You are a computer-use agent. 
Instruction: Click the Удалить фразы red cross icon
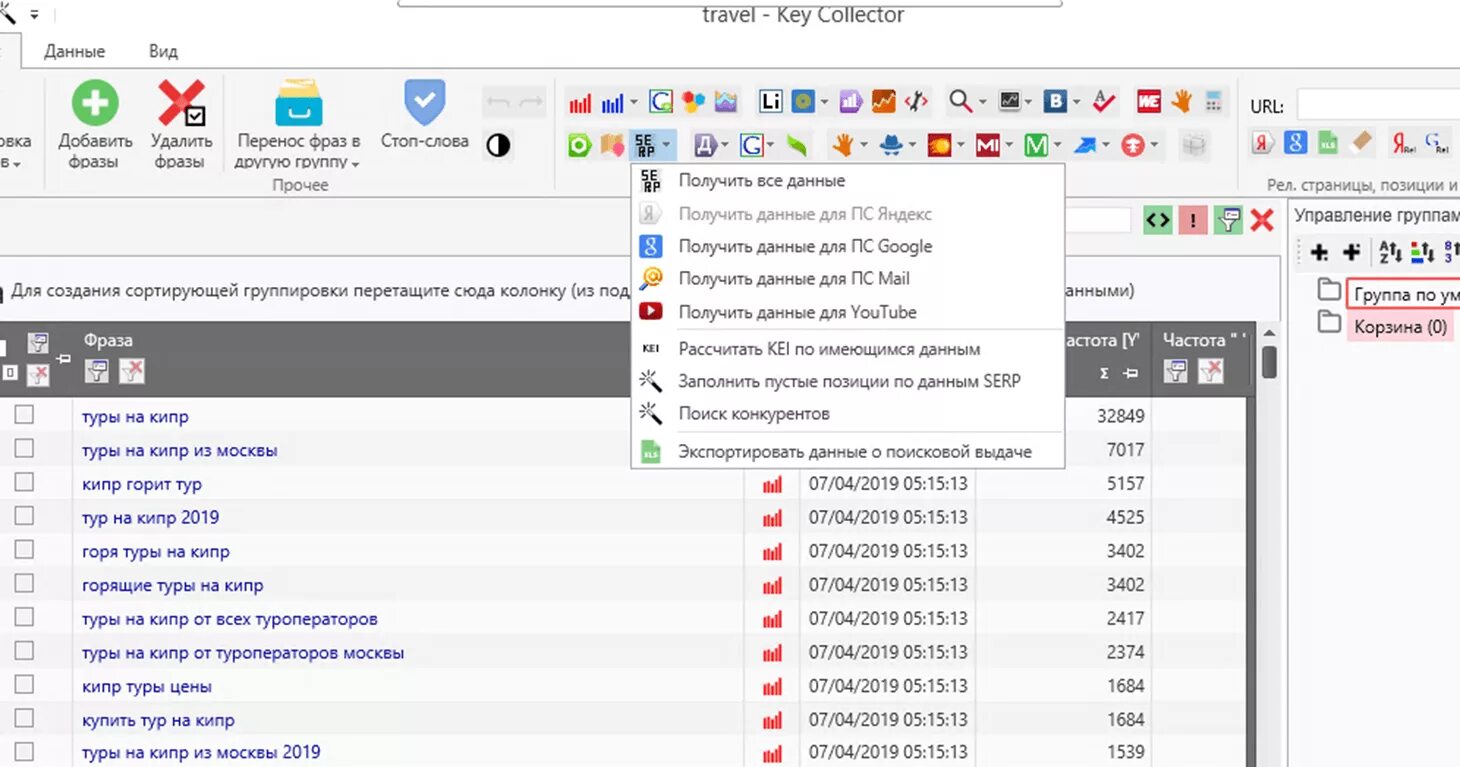pos(181,103)
